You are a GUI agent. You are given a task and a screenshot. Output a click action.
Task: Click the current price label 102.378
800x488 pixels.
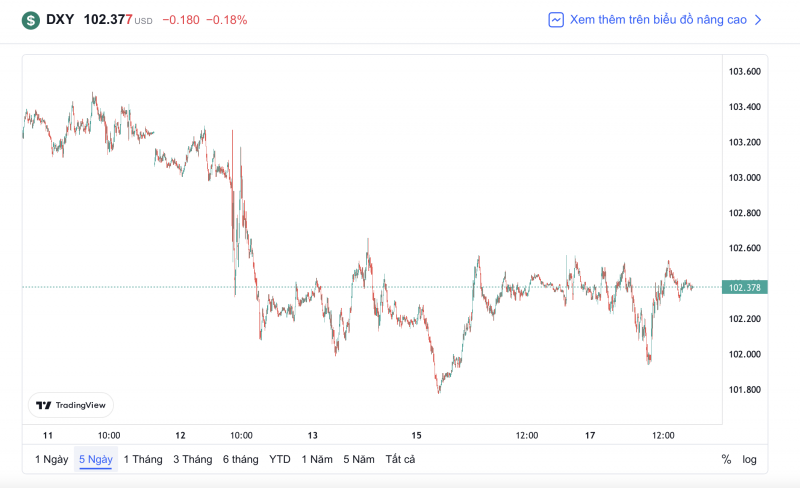[x=746, y=288]
